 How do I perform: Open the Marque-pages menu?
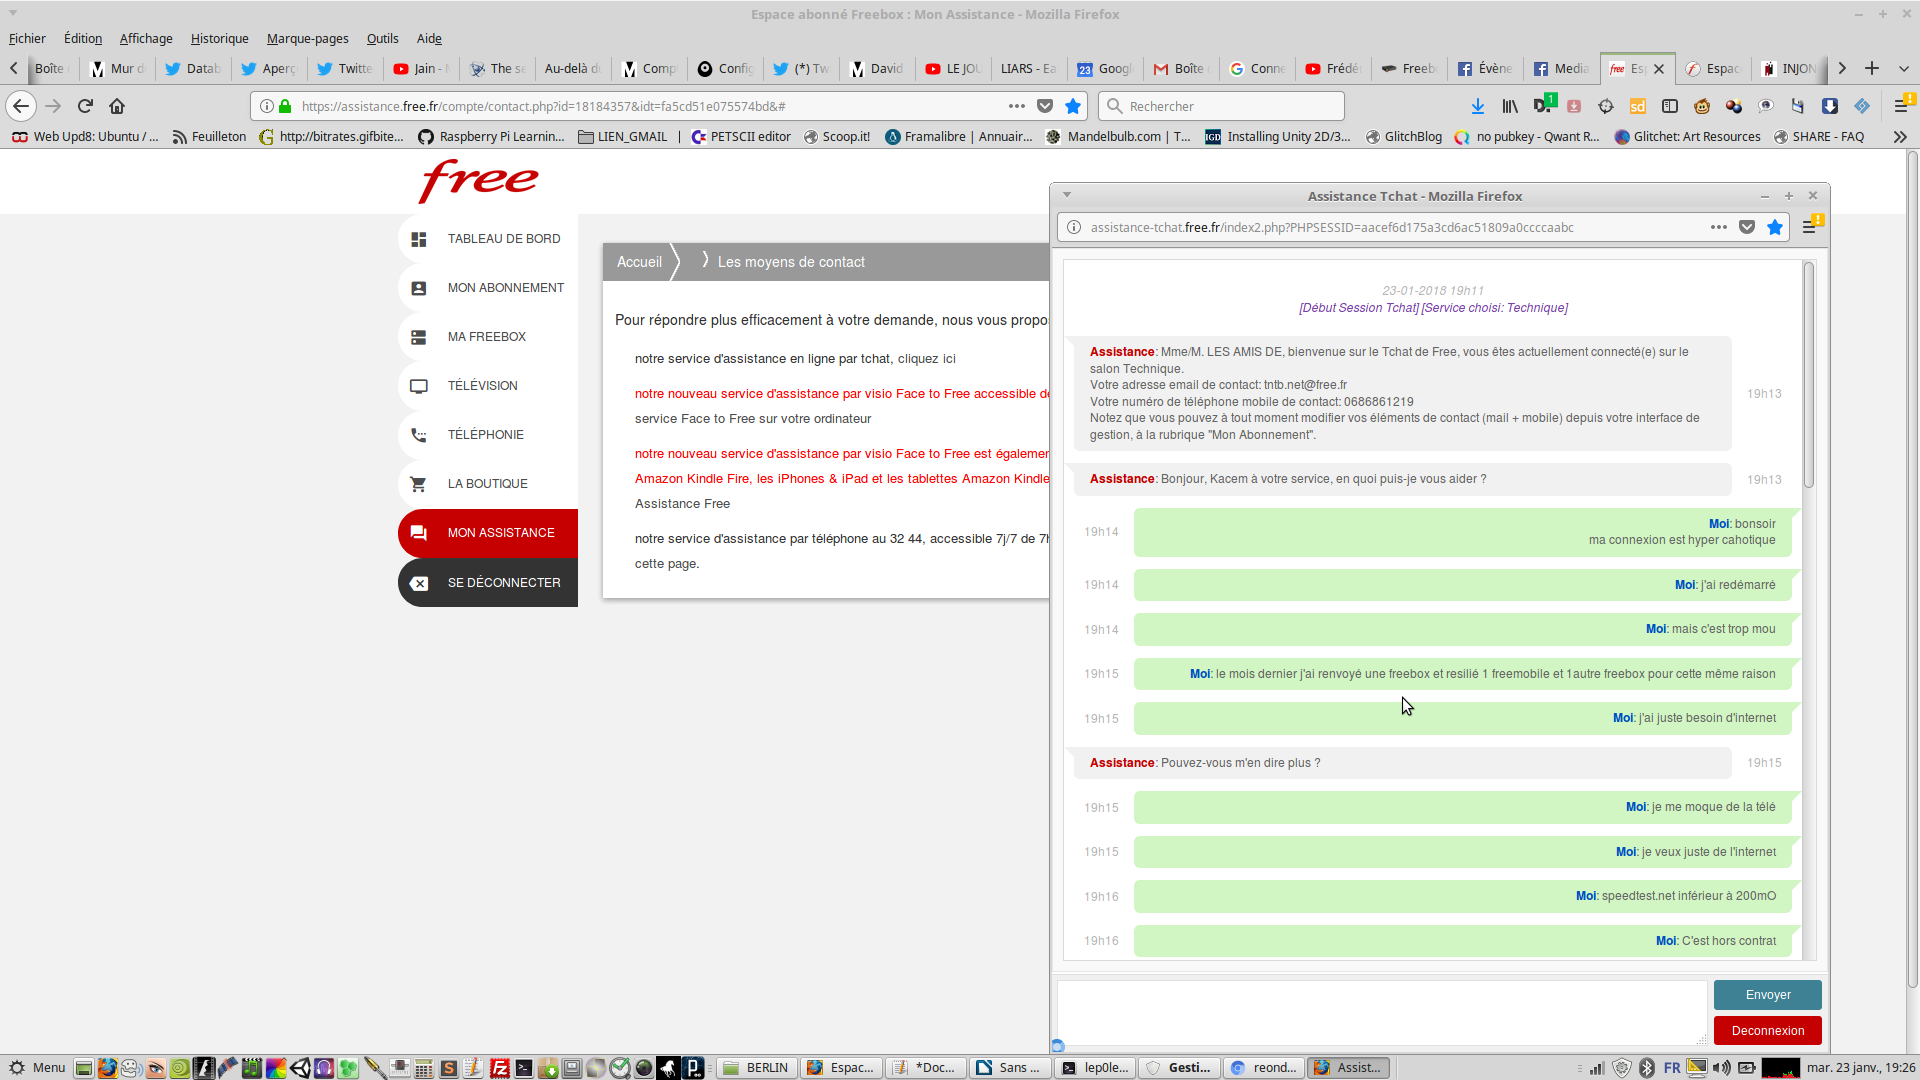tap(307, 38)
